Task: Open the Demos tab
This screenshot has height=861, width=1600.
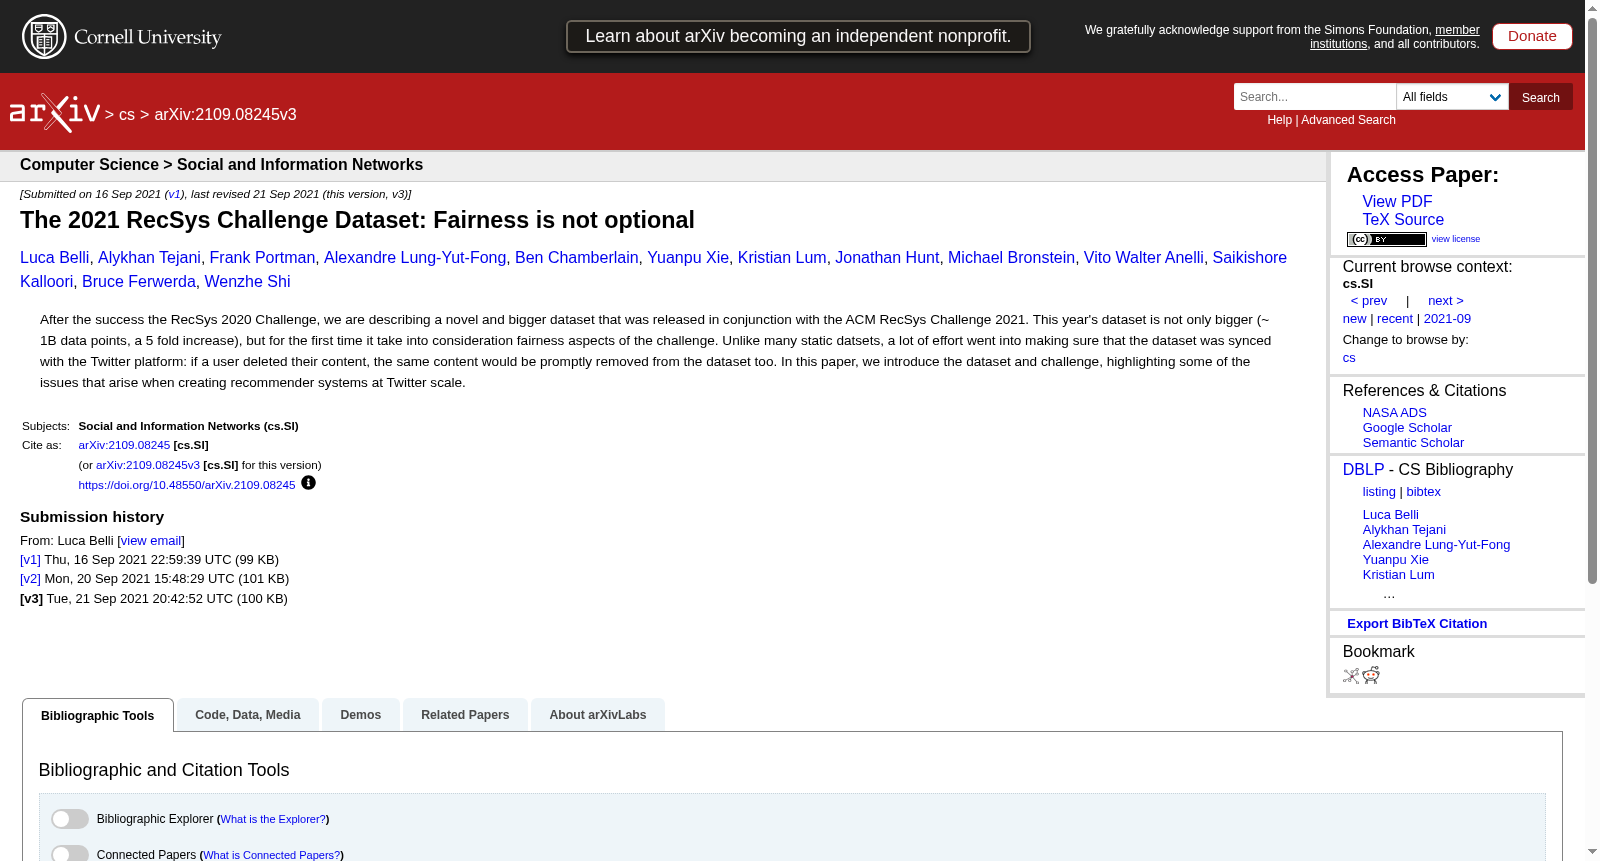Action: tap(361, 715)
